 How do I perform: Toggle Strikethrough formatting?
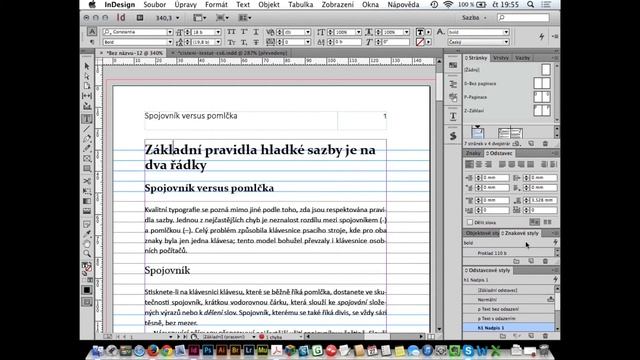click(256, 42)
